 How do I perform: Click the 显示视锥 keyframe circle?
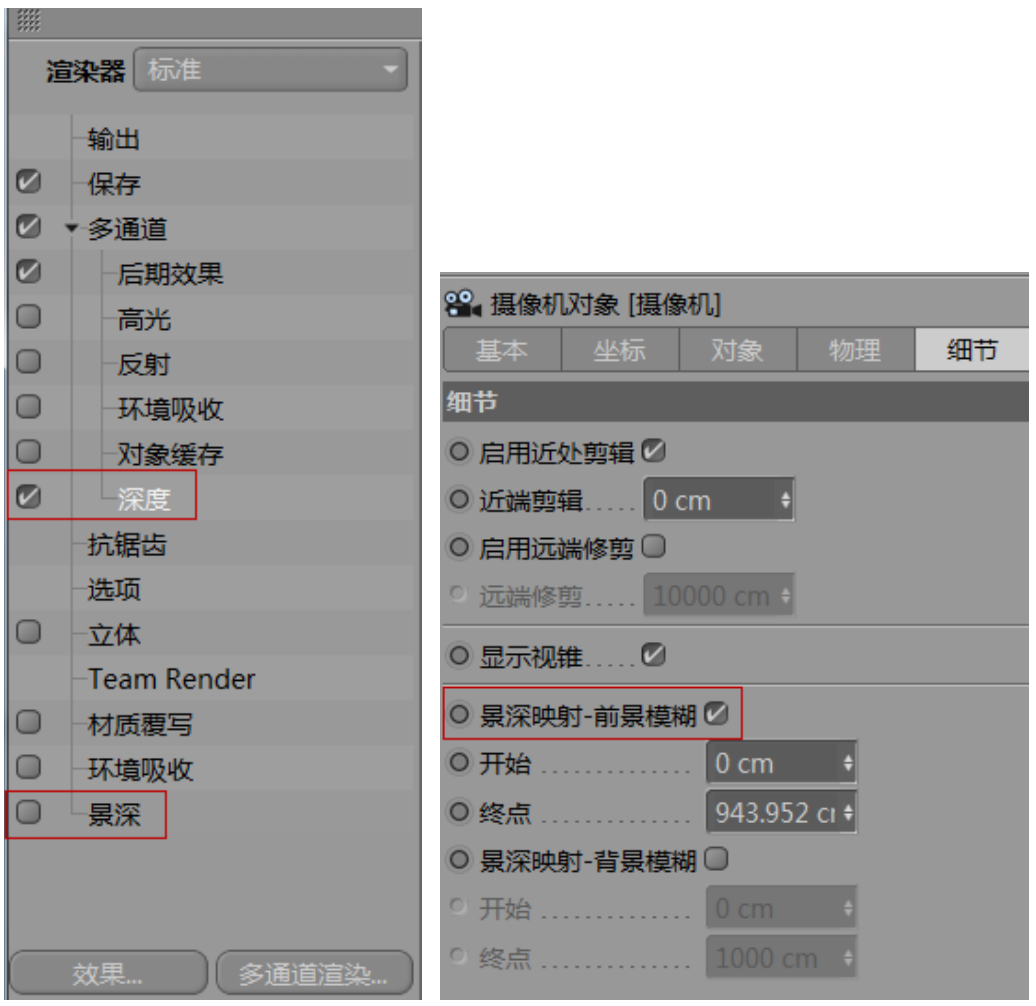click(459, 655)
